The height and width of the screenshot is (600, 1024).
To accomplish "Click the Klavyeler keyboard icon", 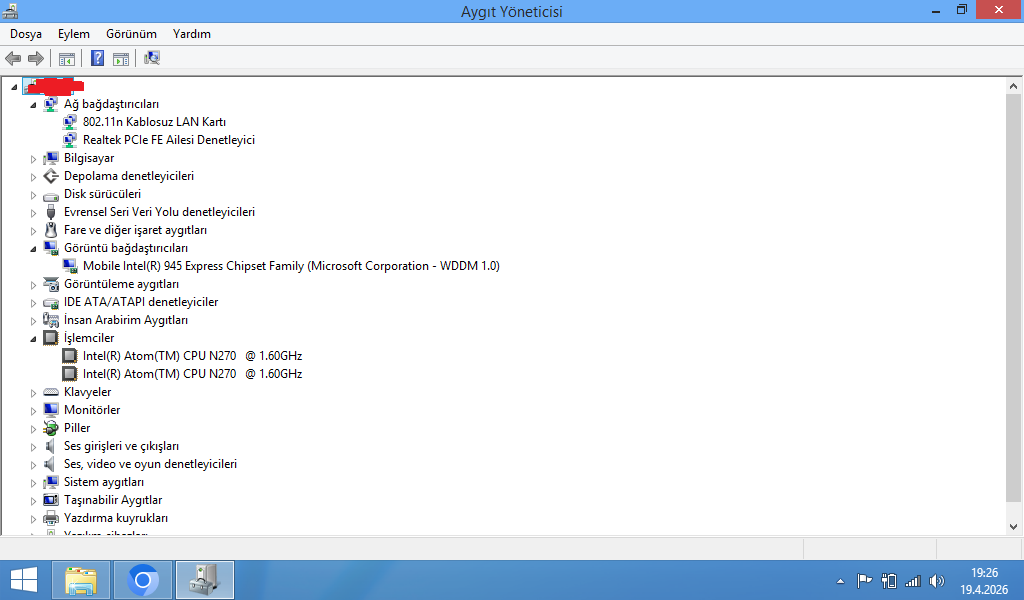I will 51,392.
